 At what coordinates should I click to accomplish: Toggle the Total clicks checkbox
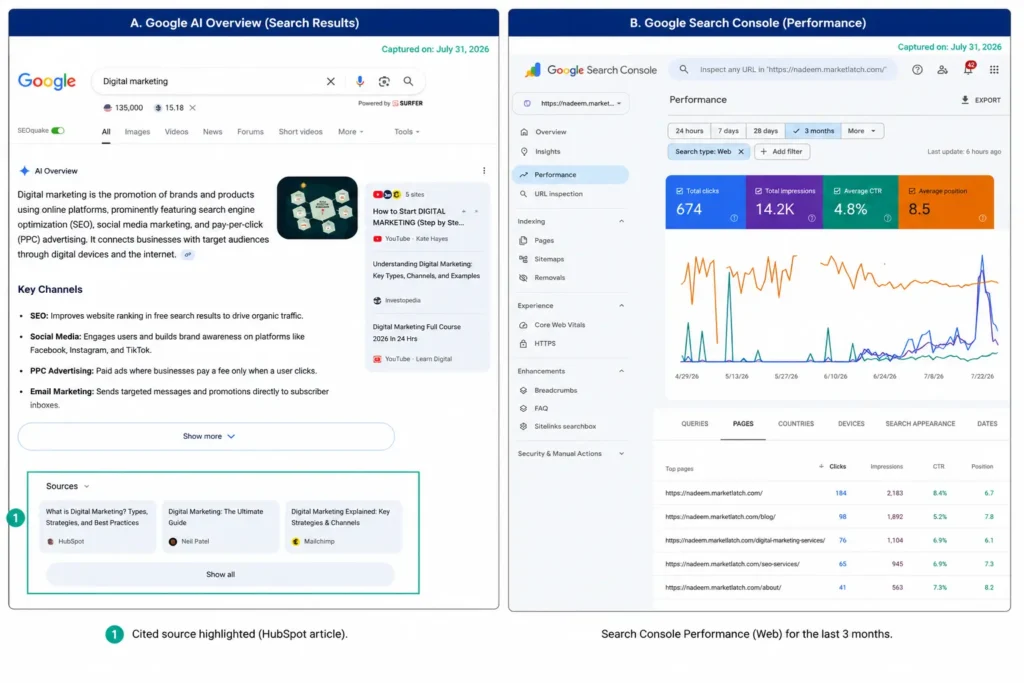pos(679,191)
